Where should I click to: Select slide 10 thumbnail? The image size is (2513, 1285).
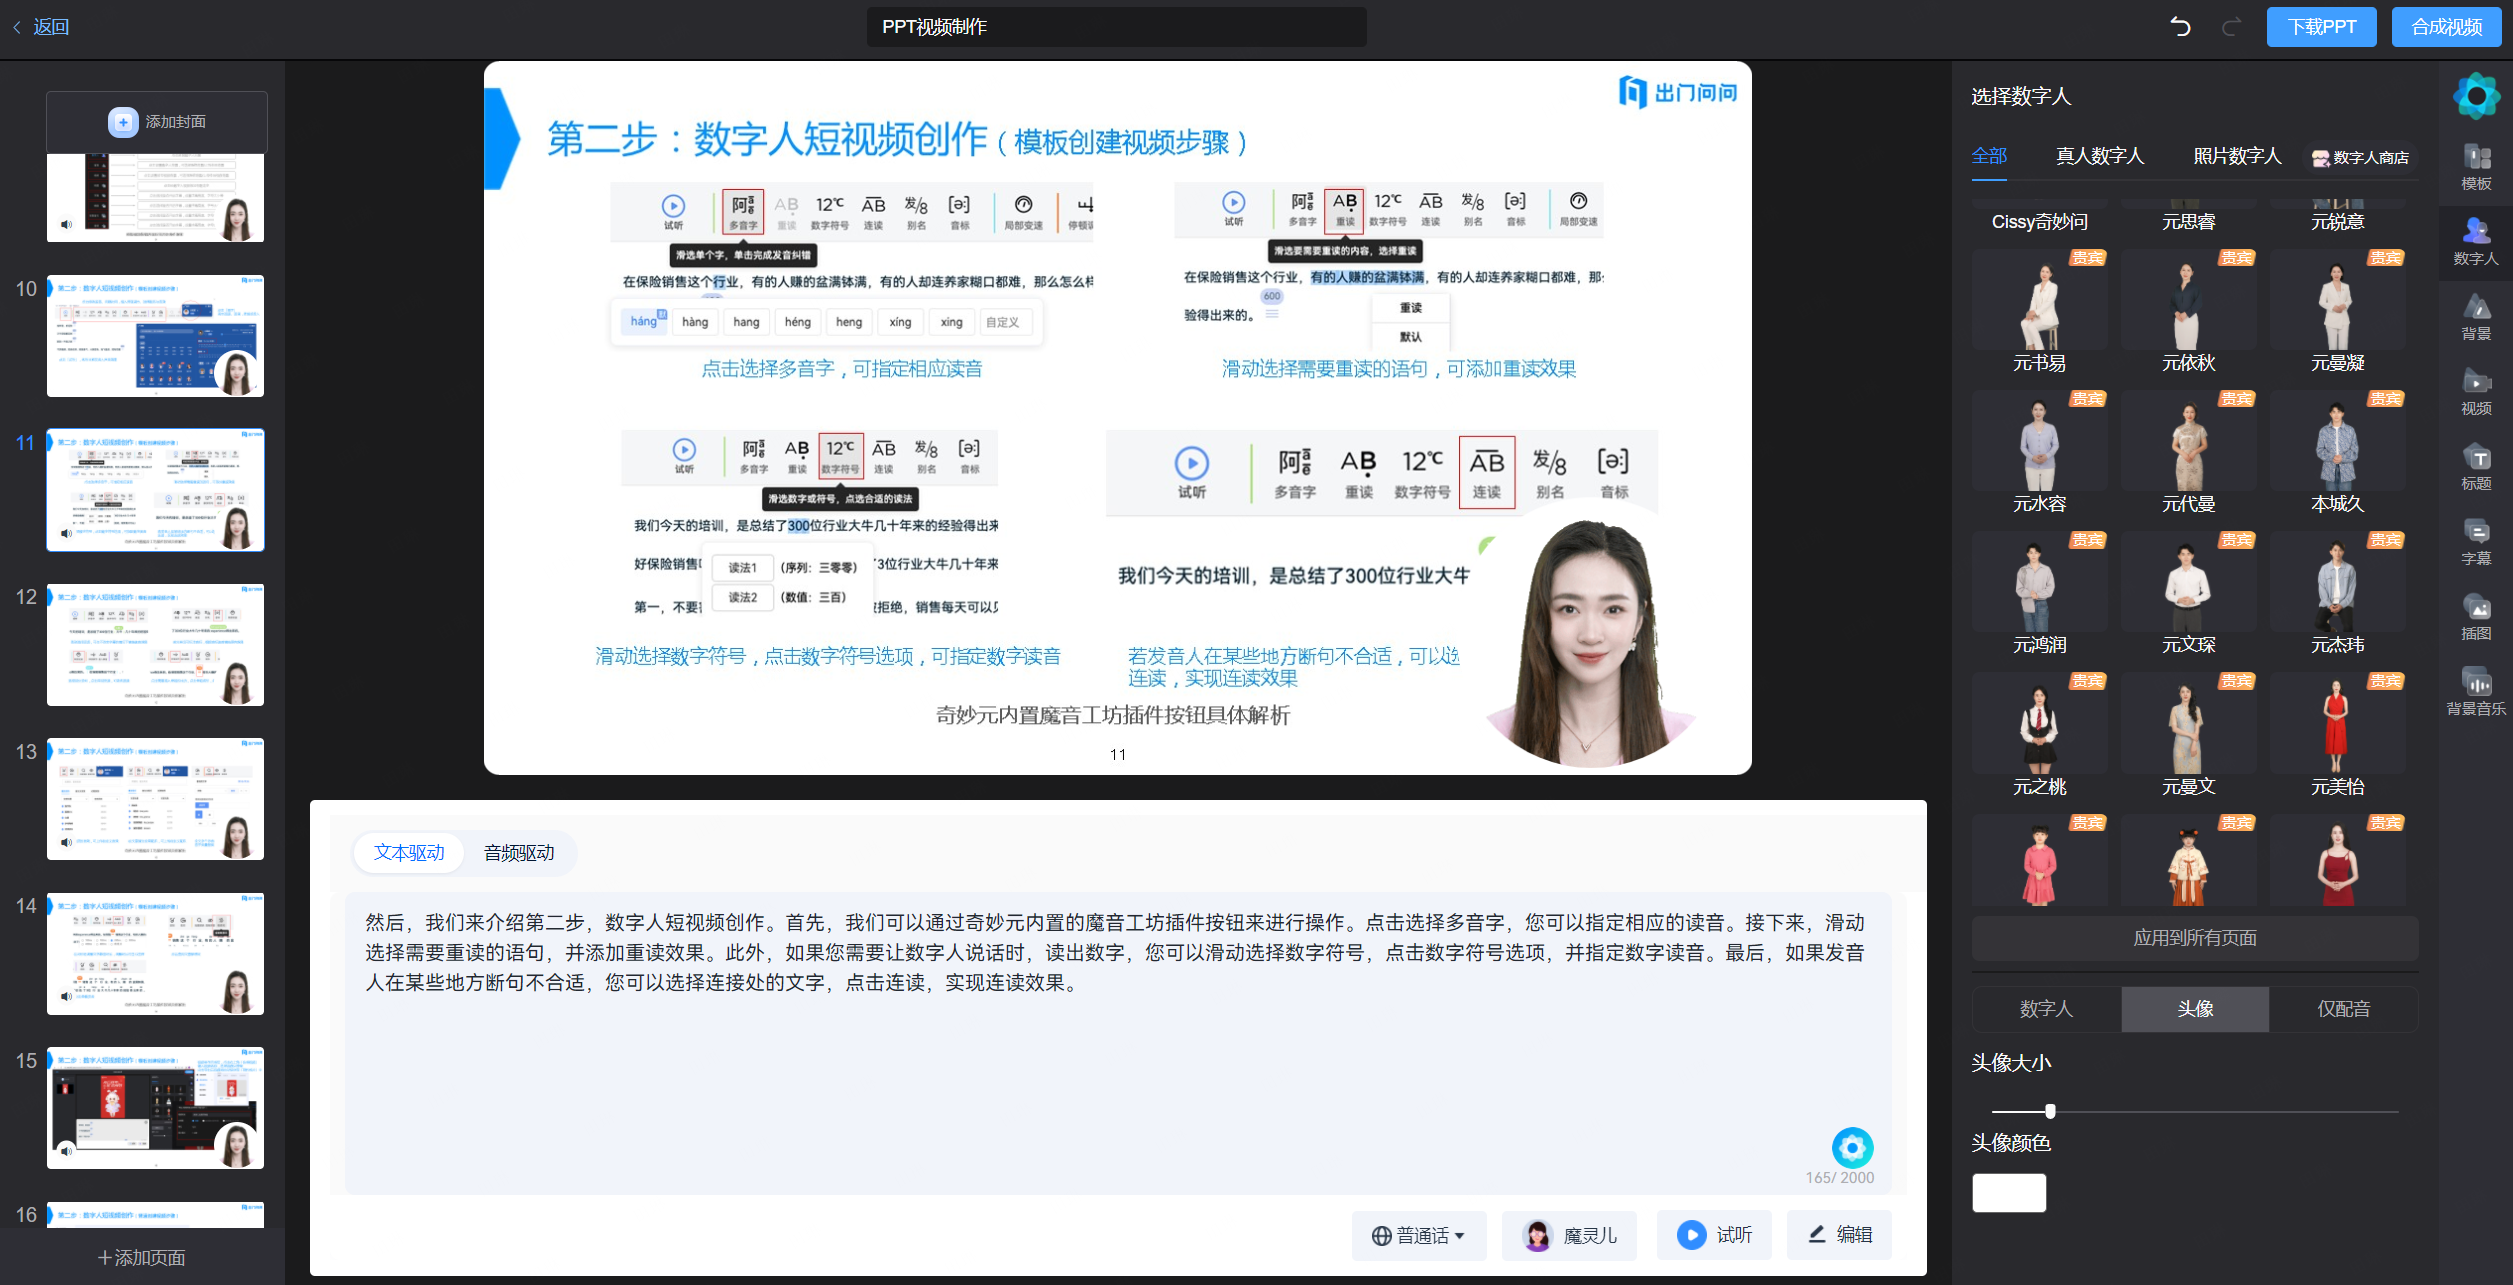pos(155,336)
